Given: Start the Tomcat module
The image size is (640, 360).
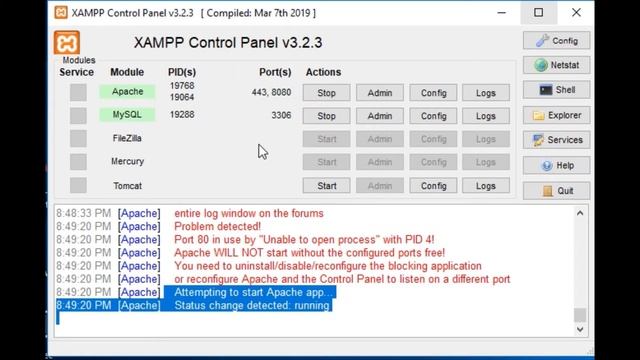Looking at the screenshot, I should [x=326, y=186].
